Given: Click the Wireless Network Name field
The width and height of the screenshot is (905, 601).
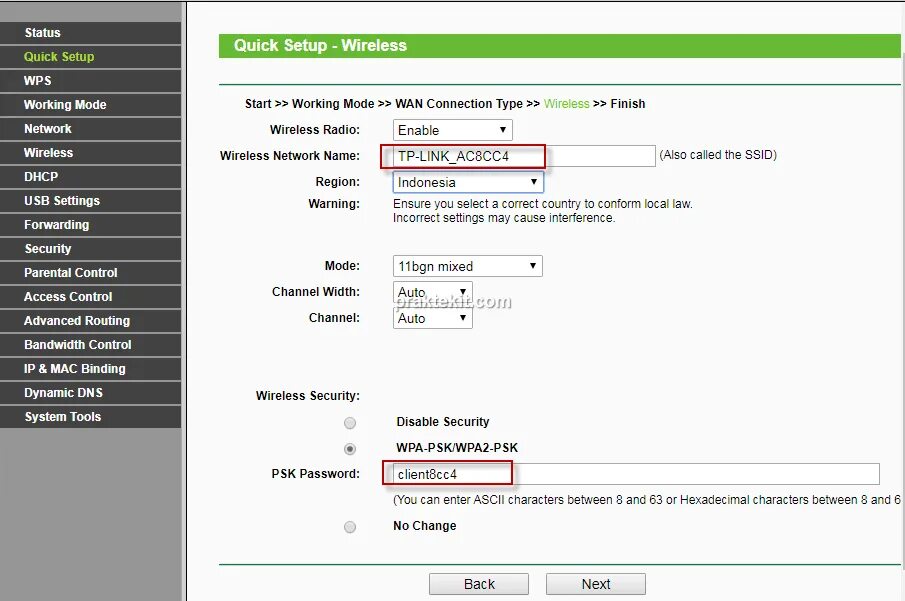Looking at the screenshot, I should tap(524, 156).
